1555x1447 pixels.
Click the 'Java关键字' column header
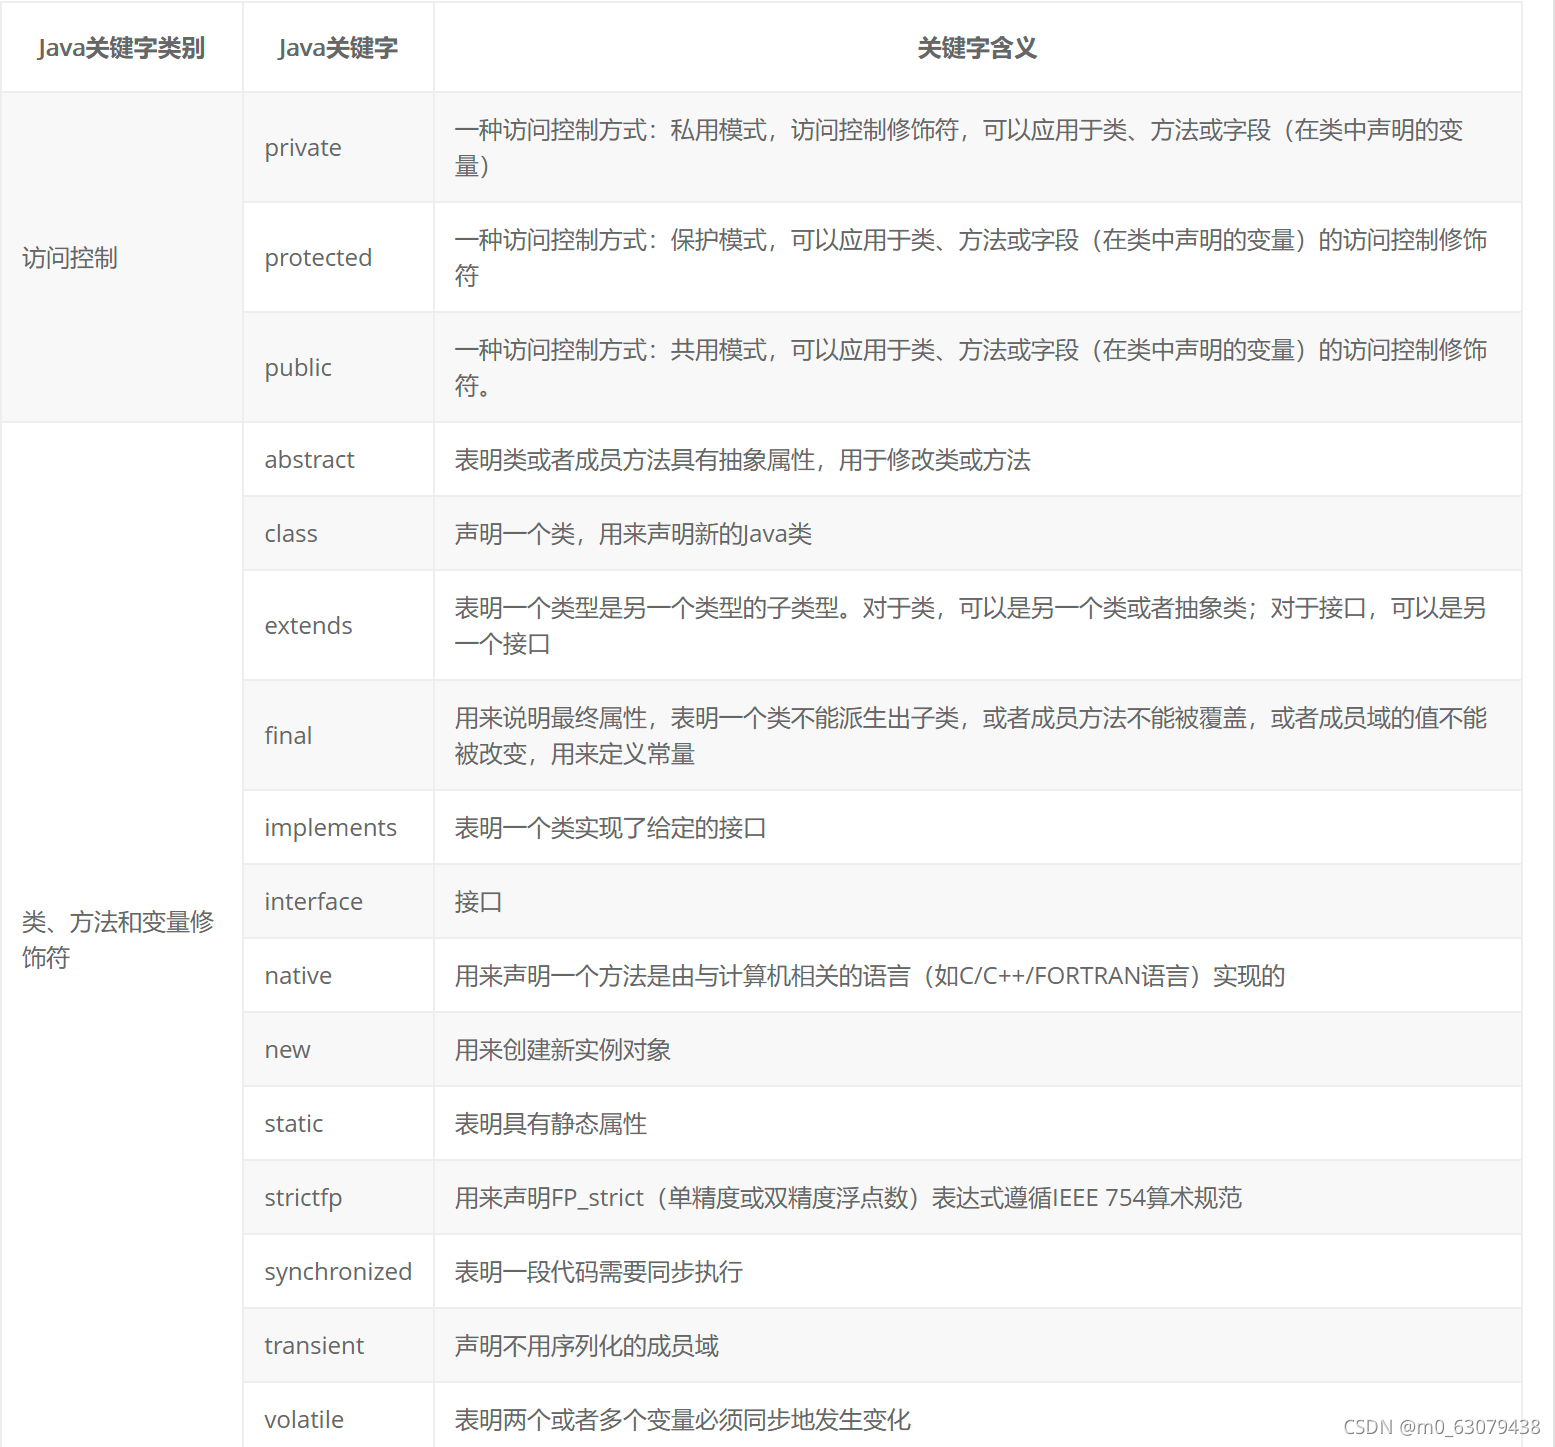pyautogui.click(x=338, y=48)
